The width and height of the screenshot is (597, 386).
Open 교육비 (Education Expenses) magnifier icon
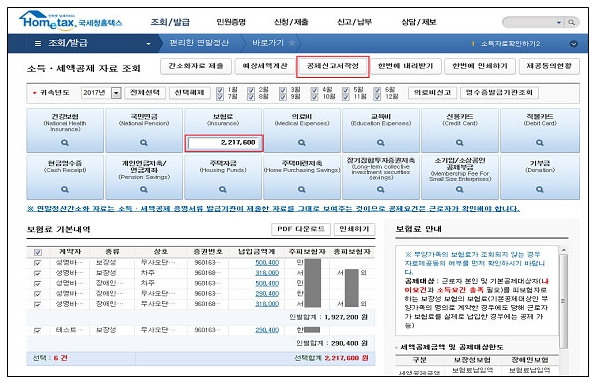pos(380,143)
